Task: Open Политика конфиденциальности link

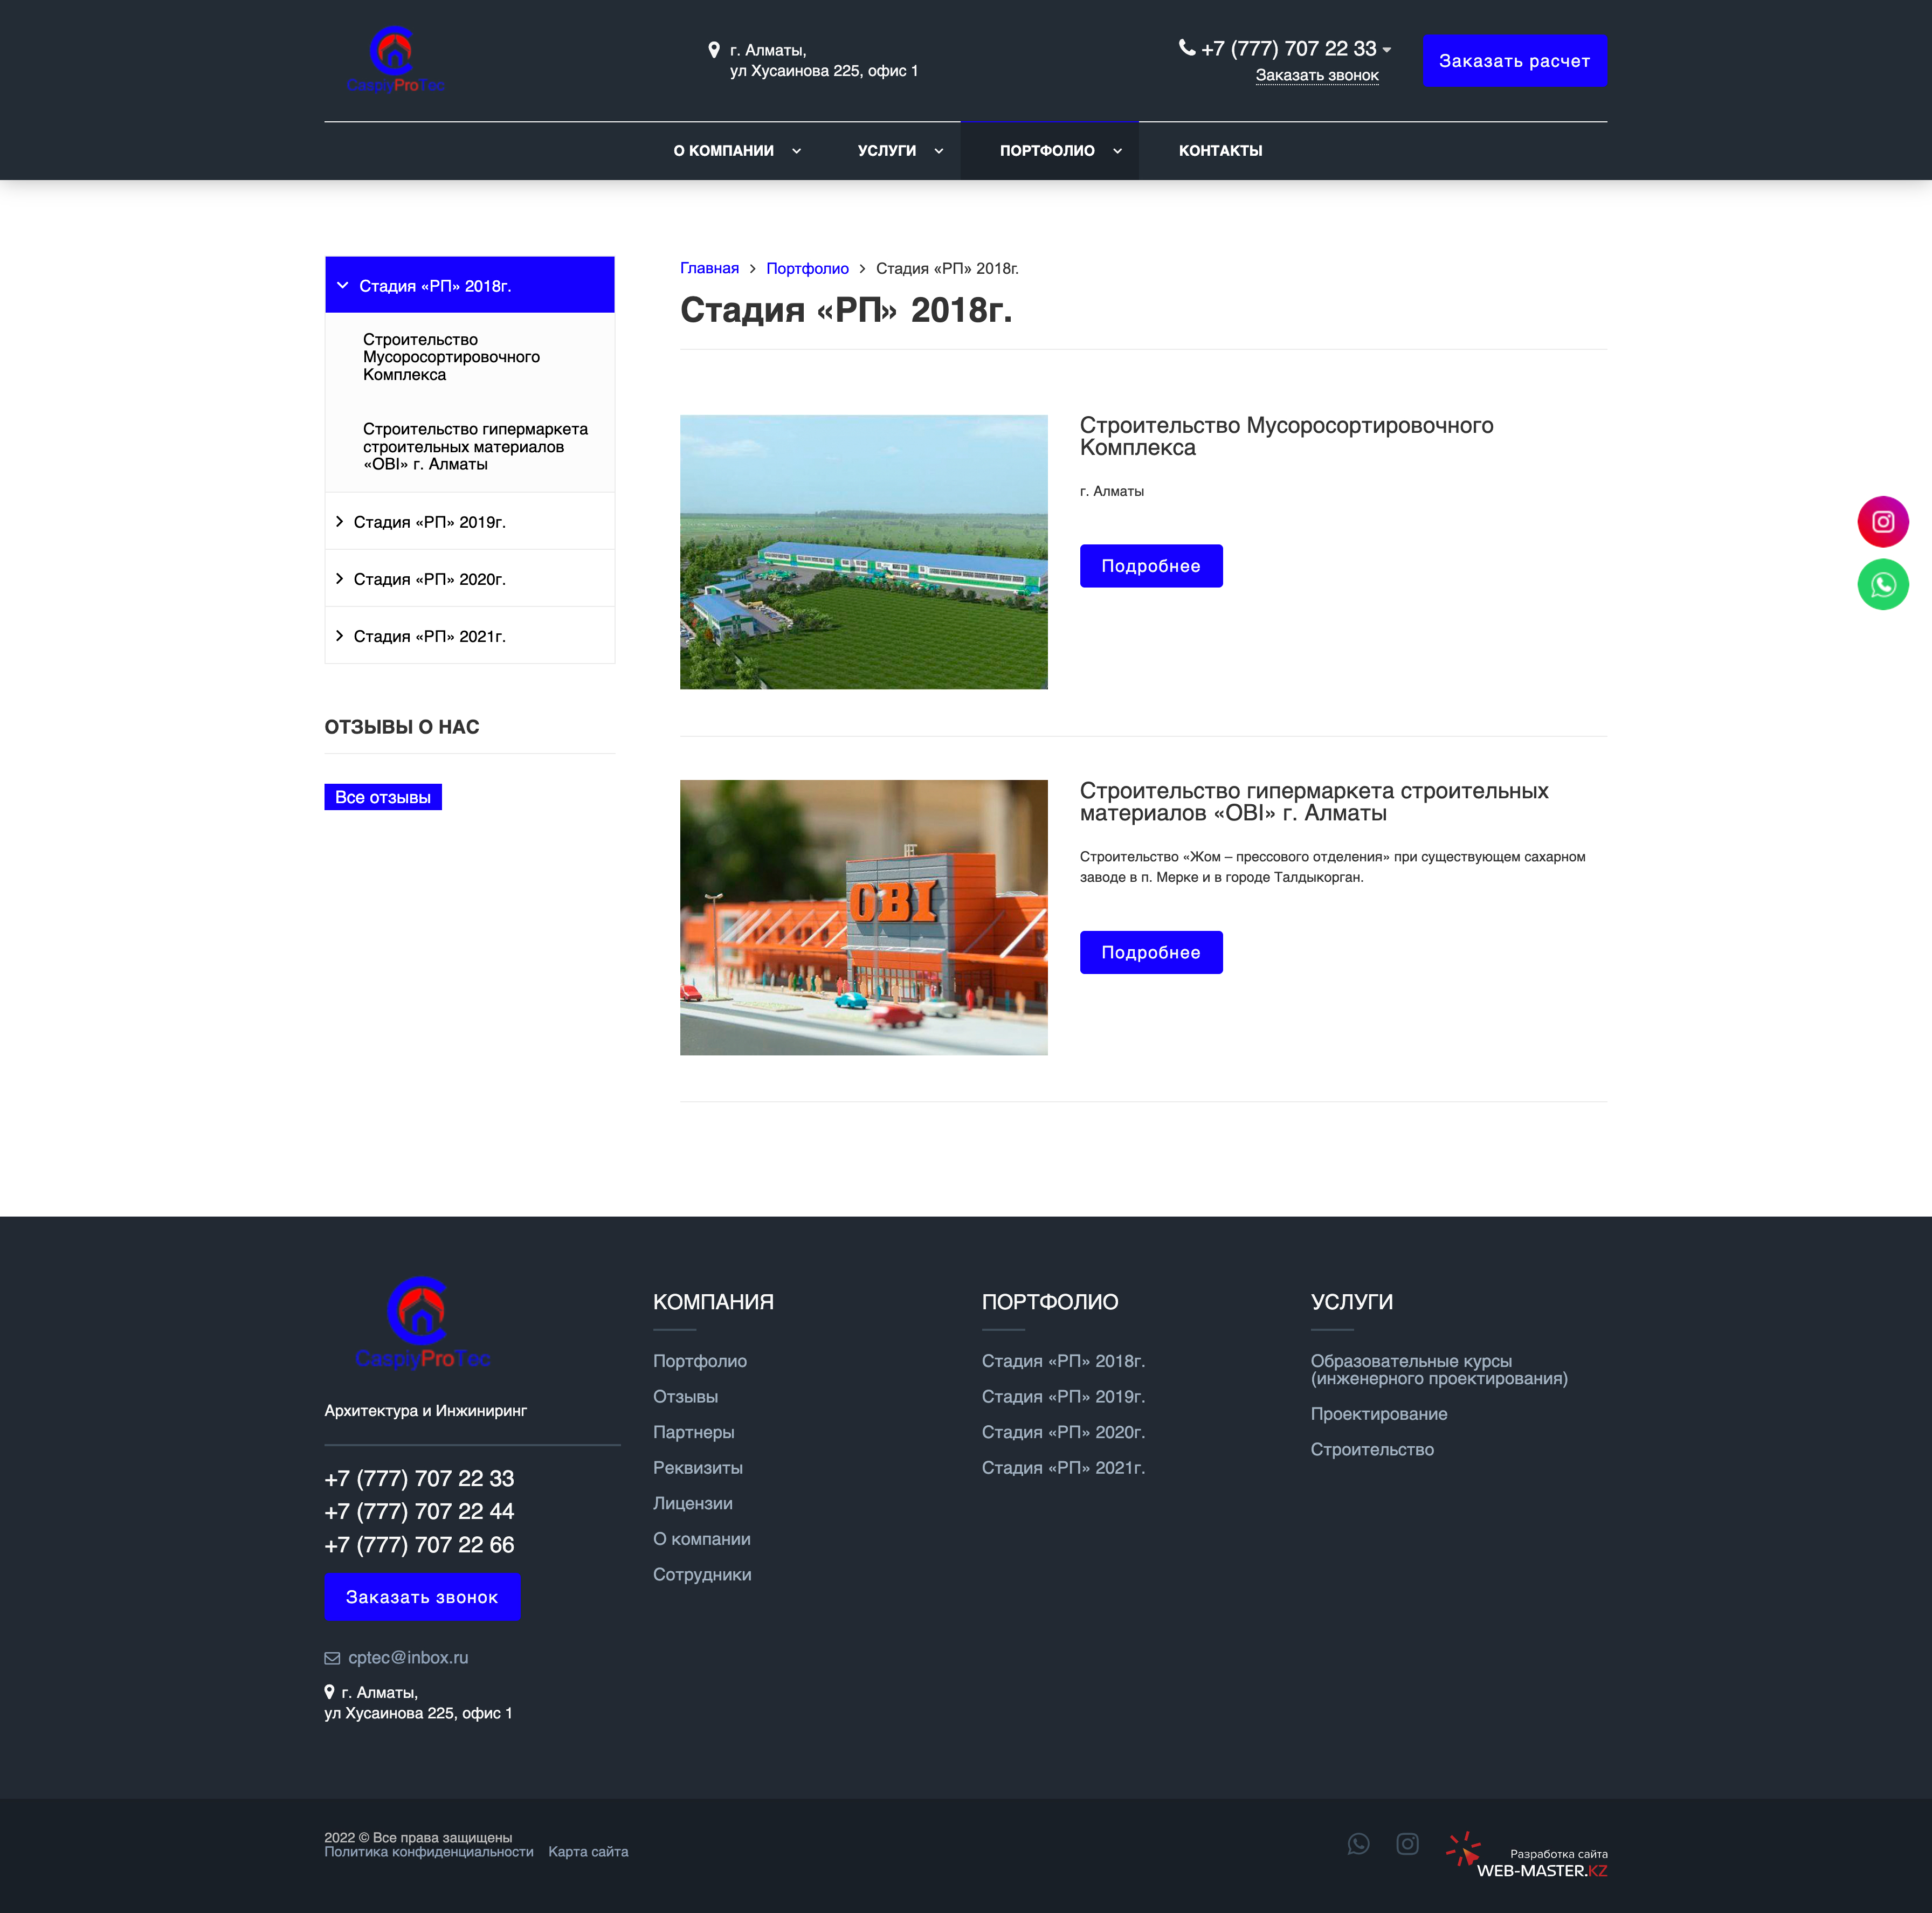Action: click(429, 1852)
